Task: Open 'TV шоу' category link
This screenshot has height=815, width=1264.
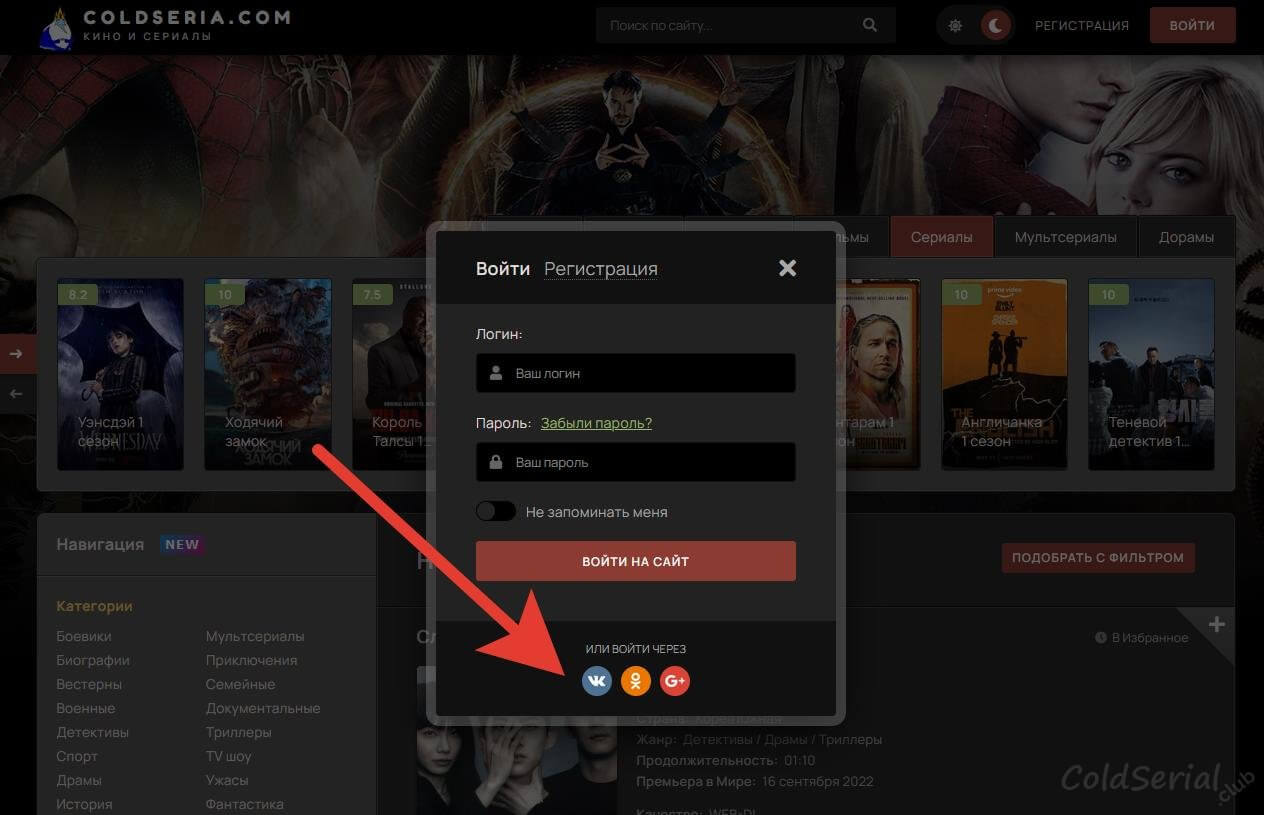Action: (229, 756)
